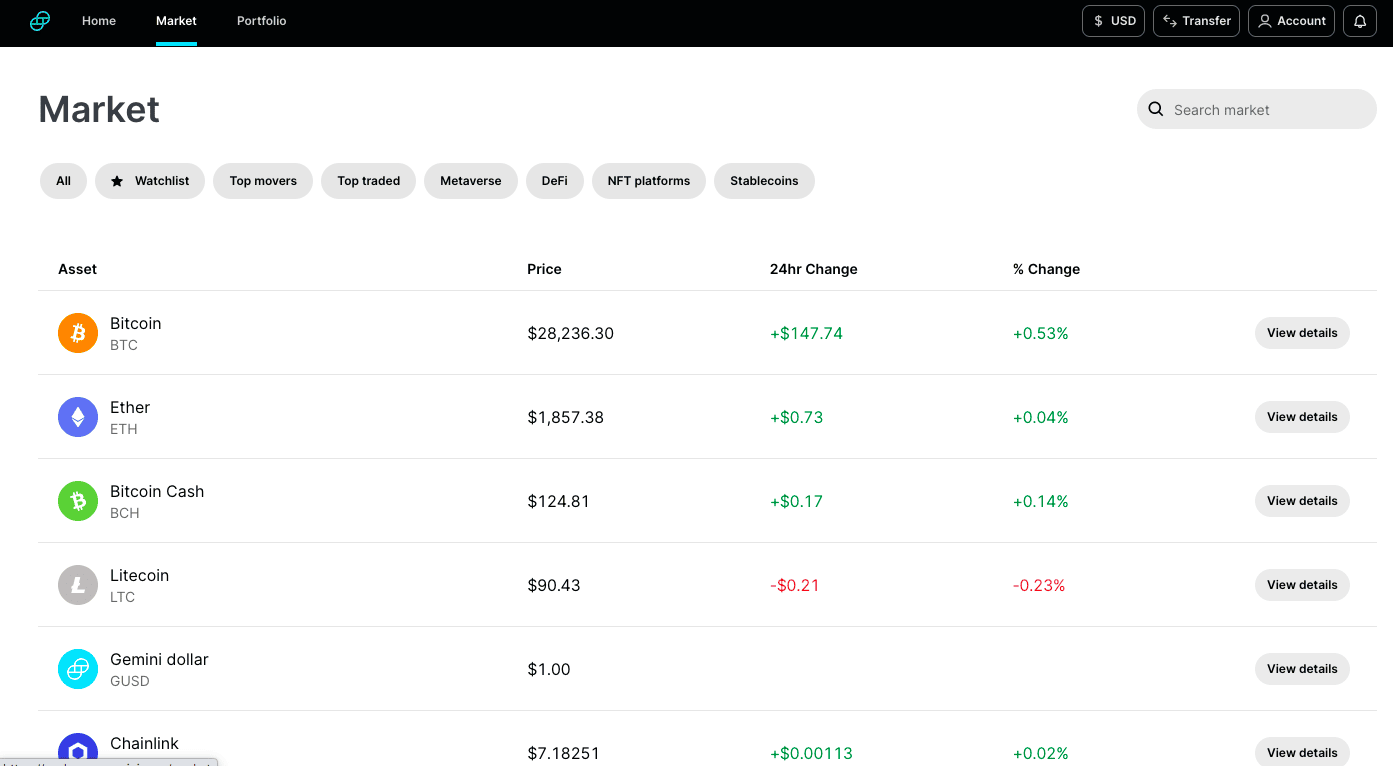Image resolution: width=1393 pixels, height=766 pixels.
Task: Click Bitcoin price $28,236.30
Action: pyautogui.click(x=570, y=333)
